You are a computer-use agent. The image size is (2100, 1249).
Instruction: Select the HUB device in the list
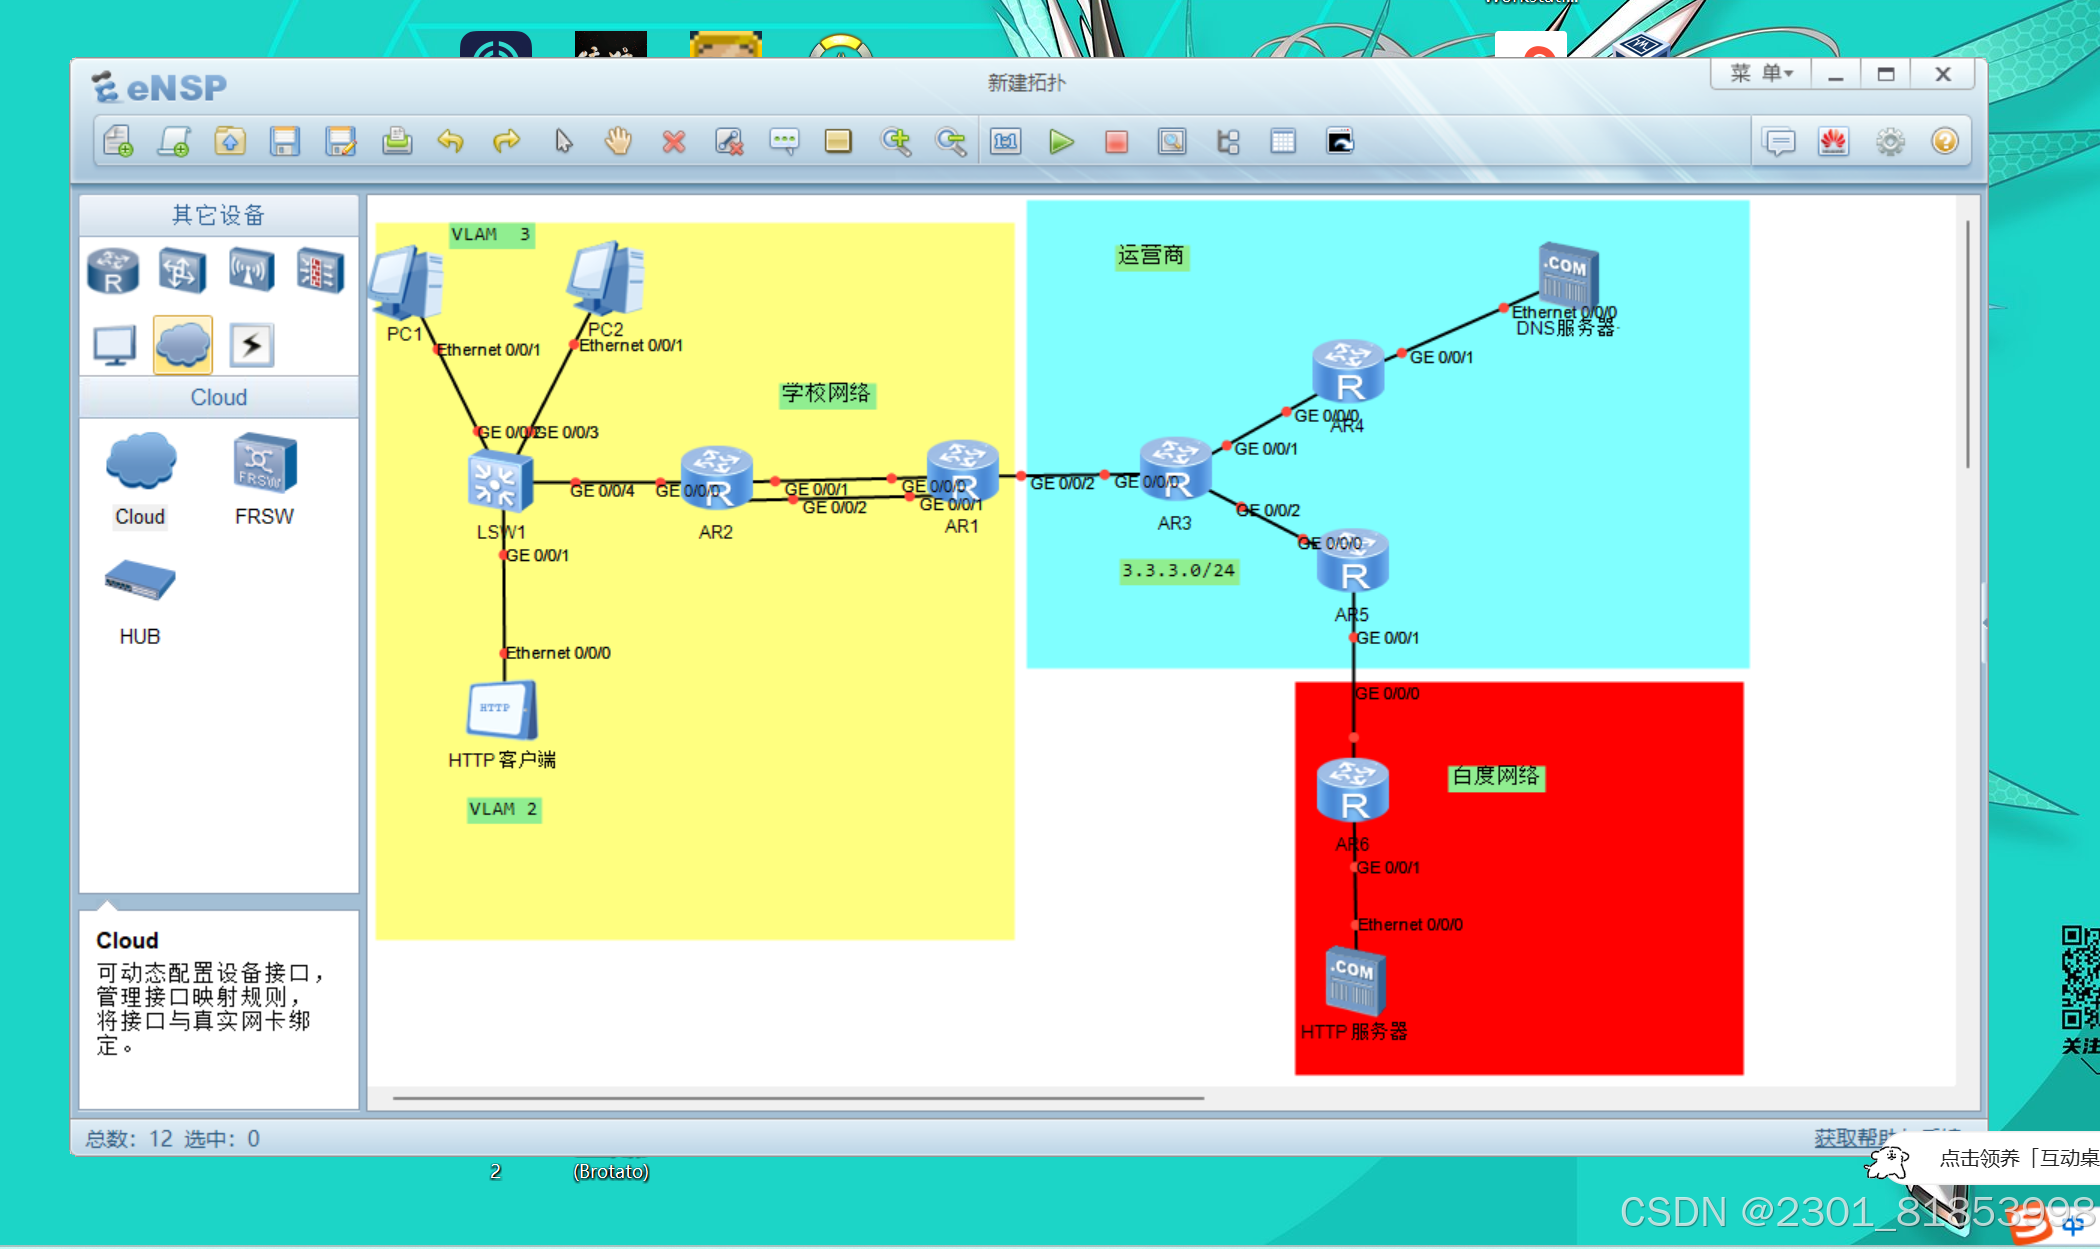tap(140, 582)
